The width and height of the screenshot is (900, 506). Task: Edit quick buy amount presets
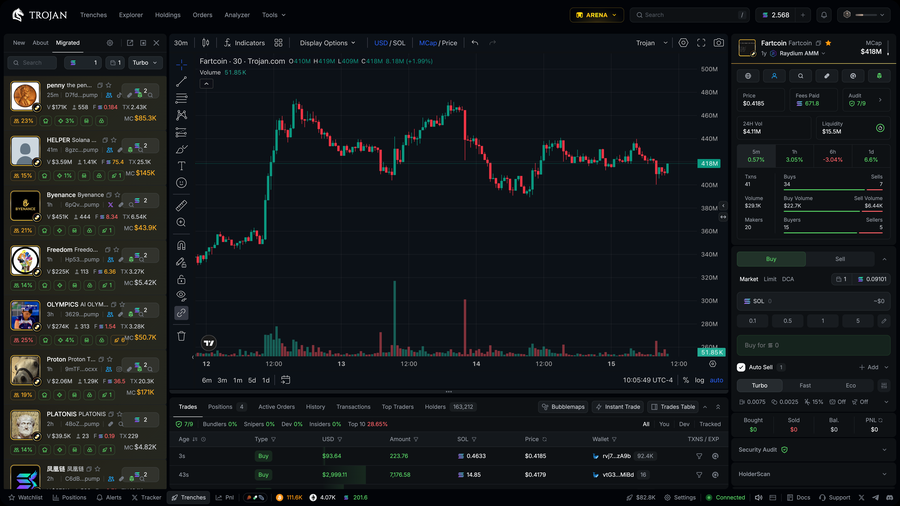coord(884,321)
